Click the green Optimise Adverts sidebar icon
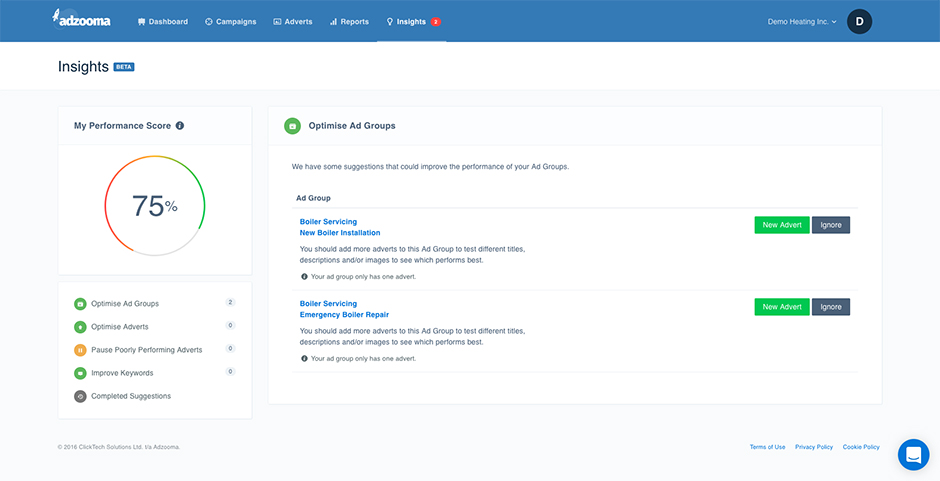This screenshot has width=940, height=481. click(80, 327)
